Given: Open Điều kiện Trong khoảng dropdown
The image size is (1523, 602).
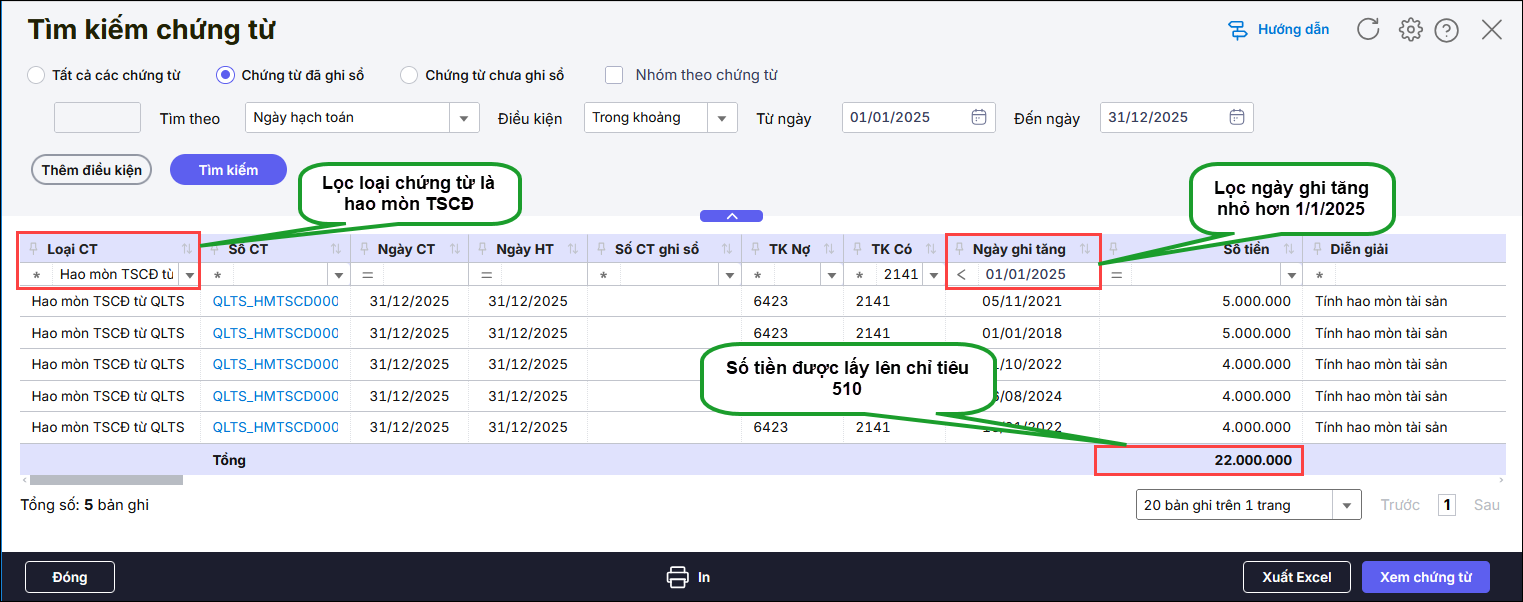Looking at the screenshot, I should click(x=722, y=118).
